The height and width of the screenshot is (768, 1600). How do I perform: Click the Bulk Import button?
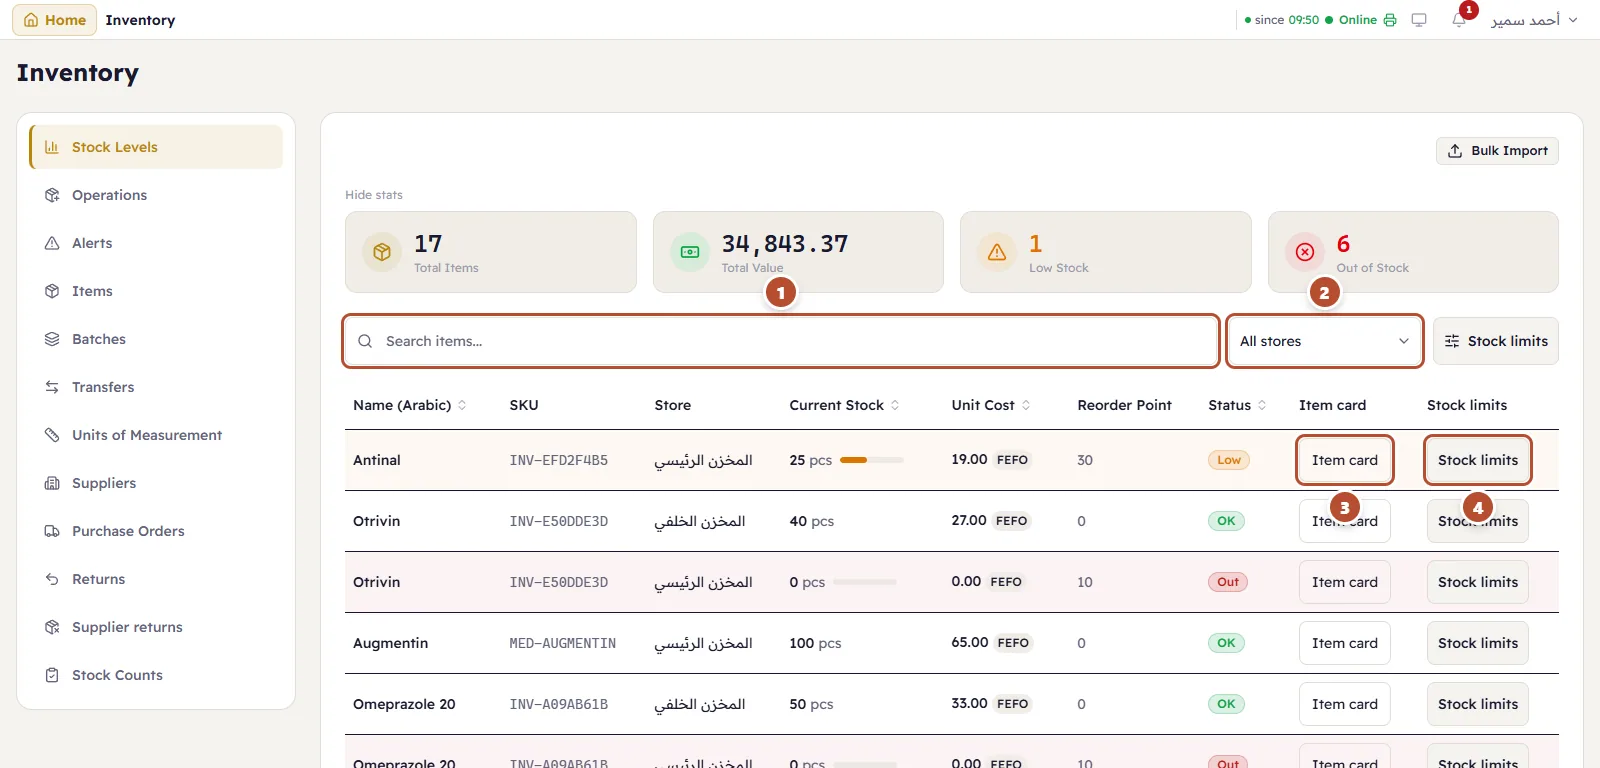pyautogui.click(x=1497, y=151)
